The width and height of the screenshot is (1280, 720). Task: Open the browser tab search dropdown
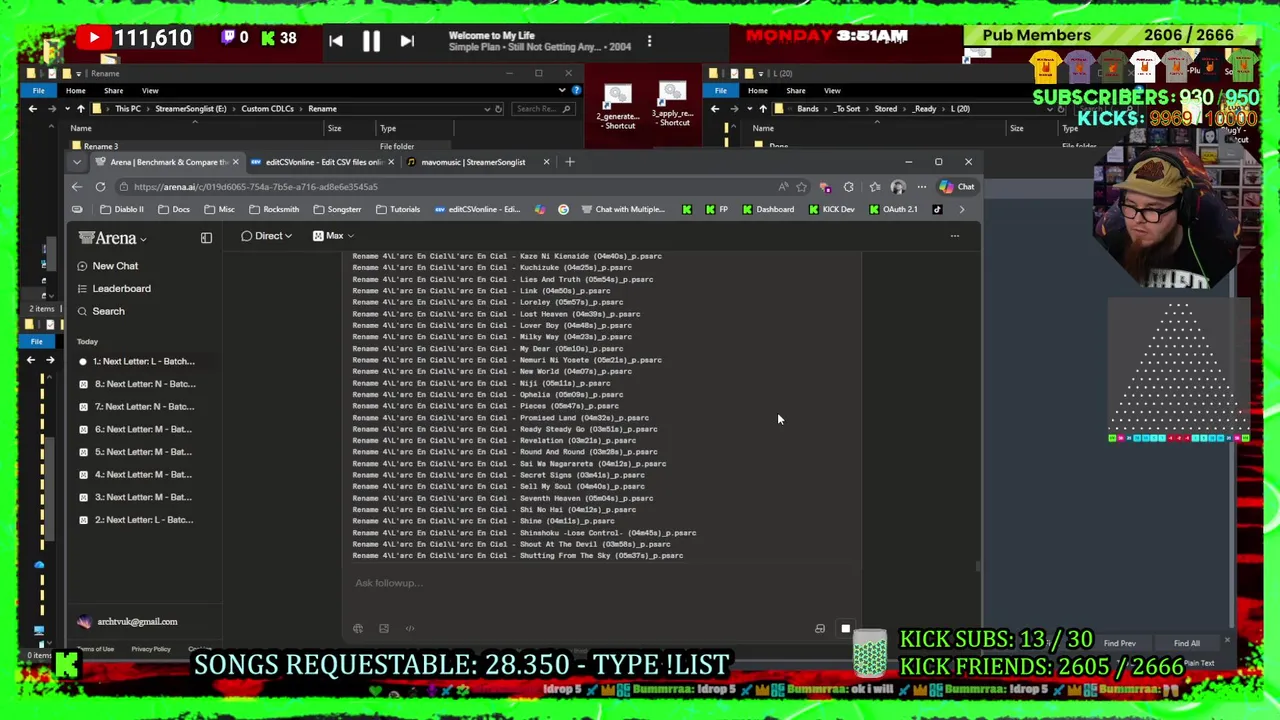coord(77,162)
